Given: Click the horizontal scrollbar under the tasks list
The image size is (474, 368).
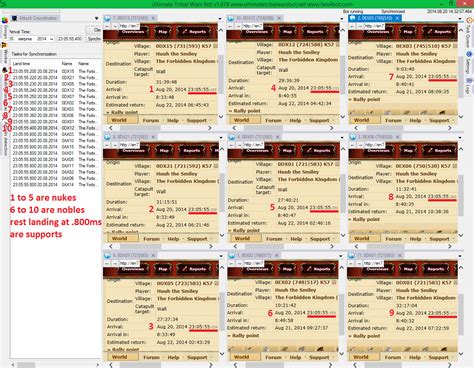Looking at the screenshot, I should [55, 365].
